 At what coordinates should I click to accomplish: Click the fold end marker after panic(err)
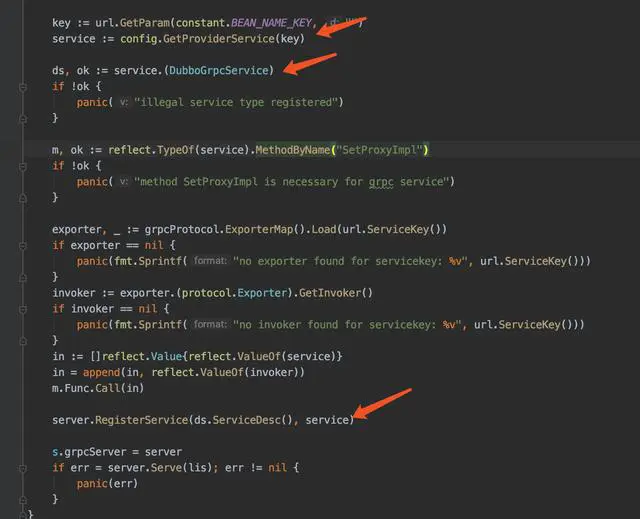(x=23, y=500)
